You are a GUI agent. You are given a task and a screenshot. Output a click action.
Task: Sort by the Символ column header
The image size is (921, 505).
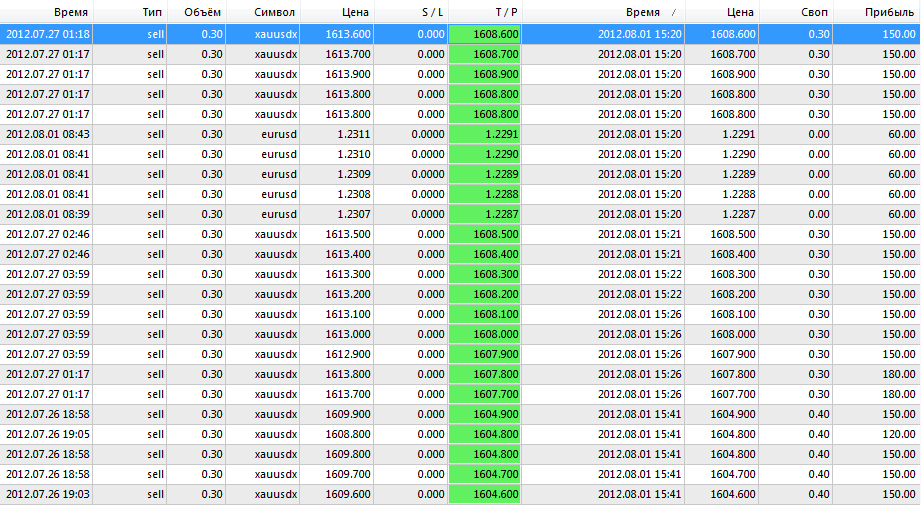coord(263,12)
